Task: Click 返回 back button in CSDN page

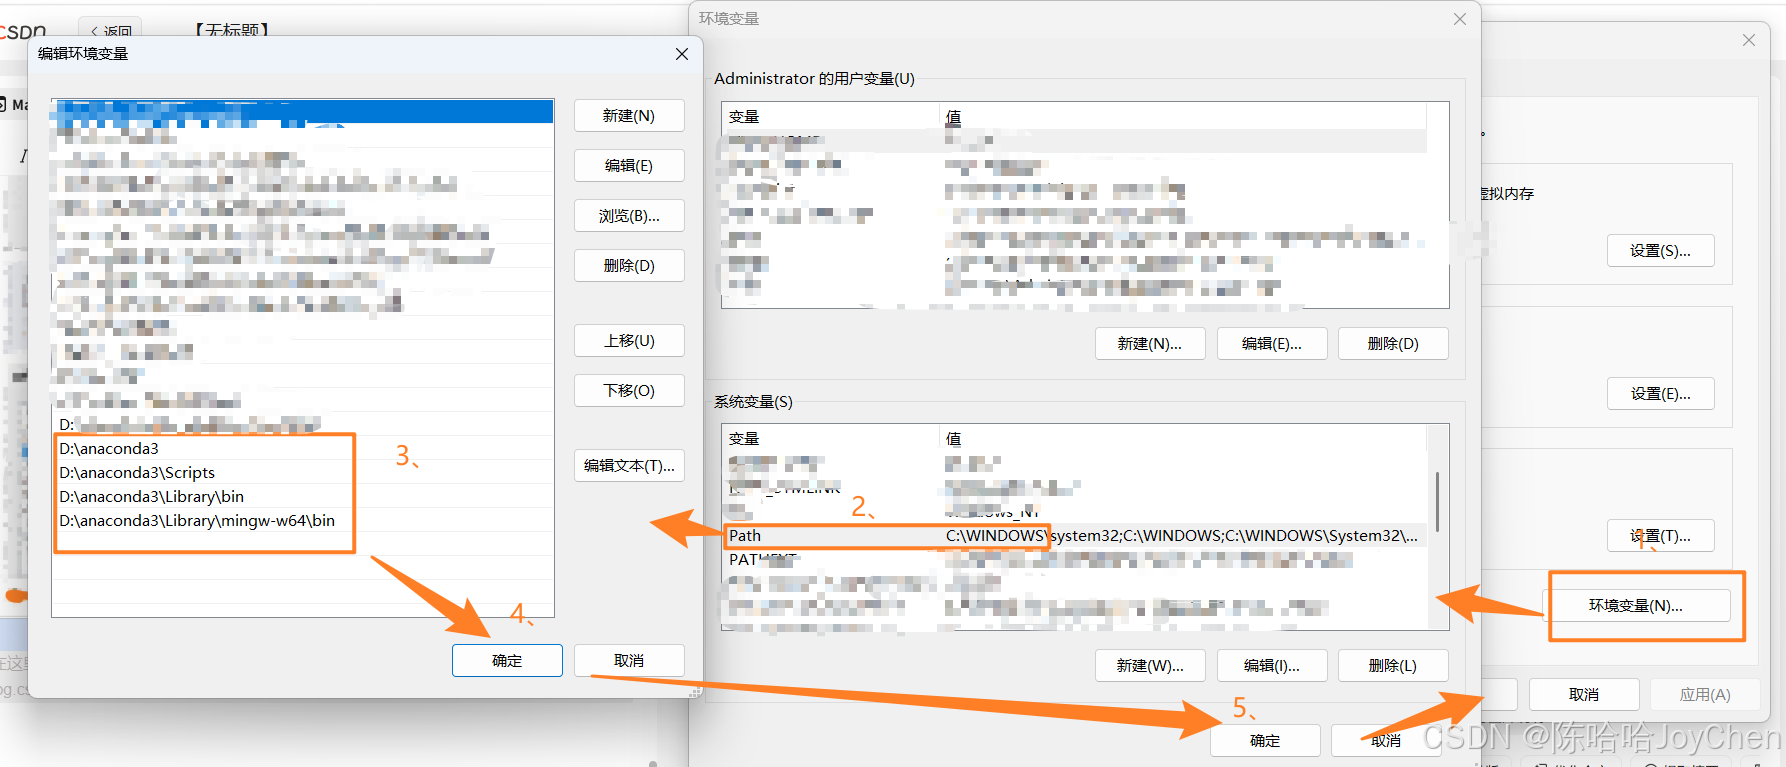Action: tap(111, 31)
